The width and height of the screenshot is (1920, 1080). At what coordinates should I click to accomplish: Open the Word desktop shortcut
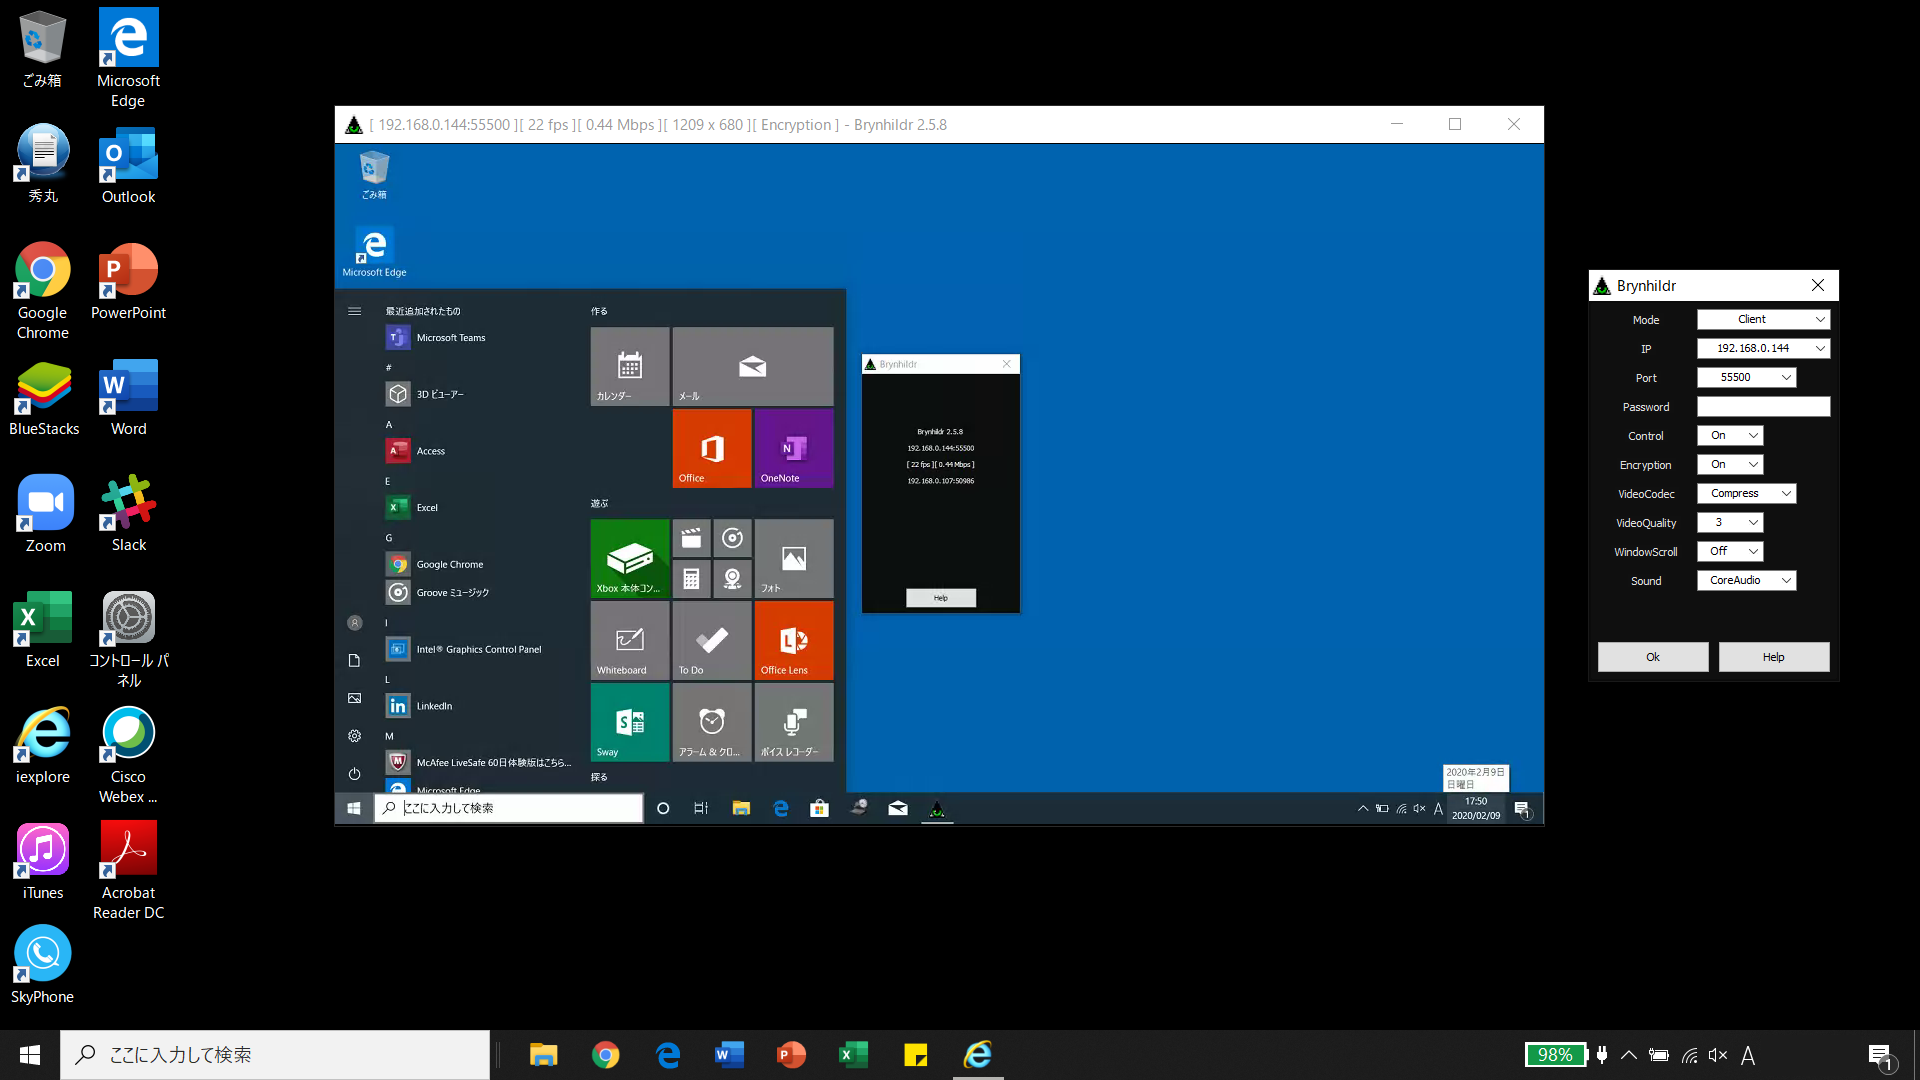128,398
